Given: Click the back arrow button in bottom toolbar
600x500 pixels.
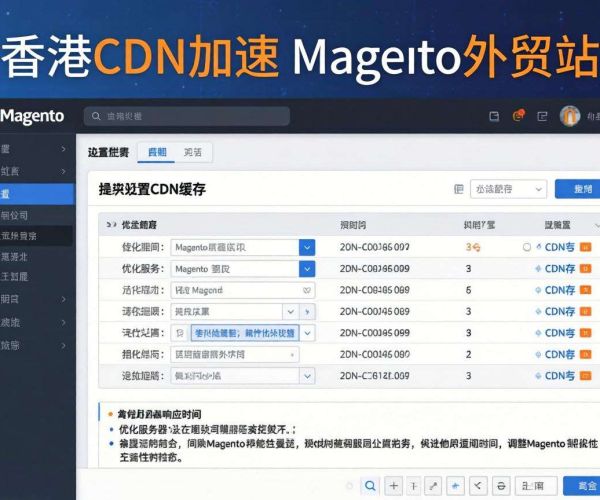Looking at the screenshot, I should click(x=478, y=486).
